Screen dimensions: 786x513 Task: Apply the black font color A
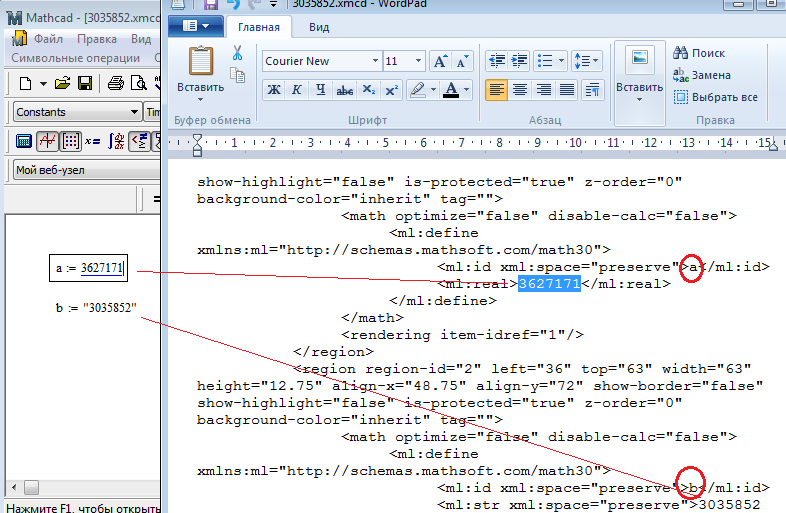(x=451, y=90)
